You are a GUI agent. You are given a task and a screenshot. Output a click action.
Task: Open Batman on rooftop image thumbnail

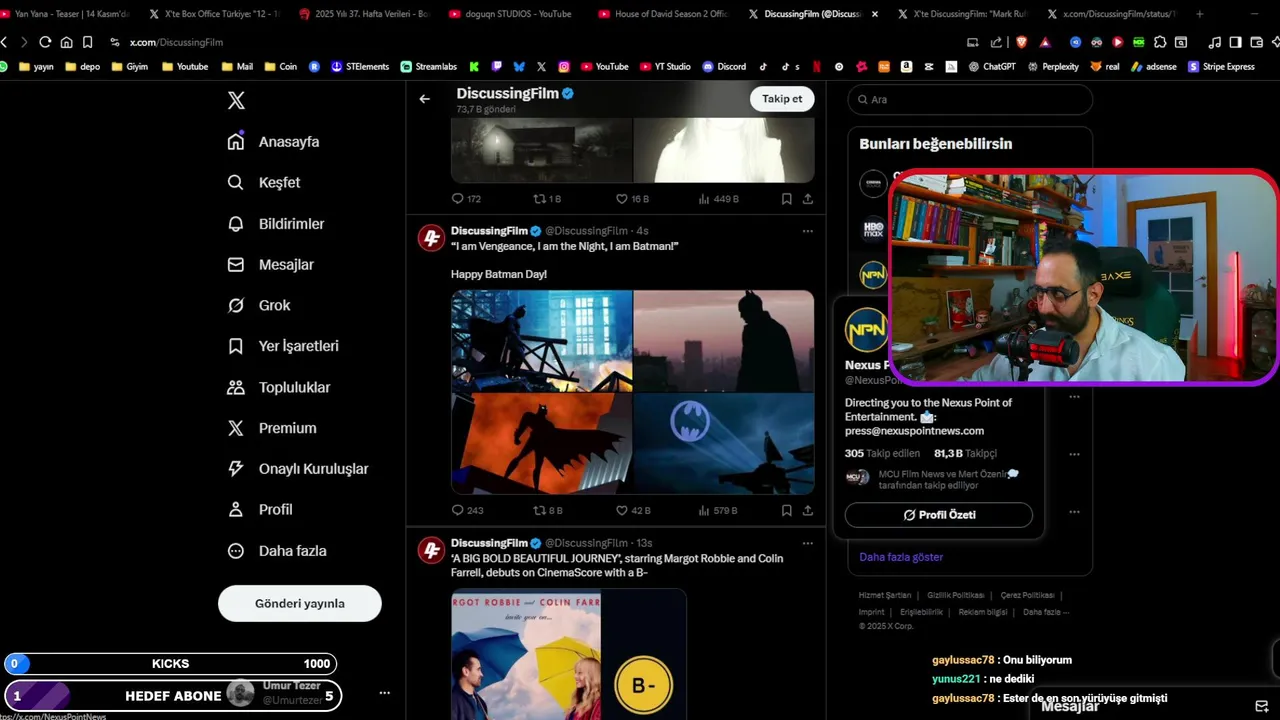(541, 340)
